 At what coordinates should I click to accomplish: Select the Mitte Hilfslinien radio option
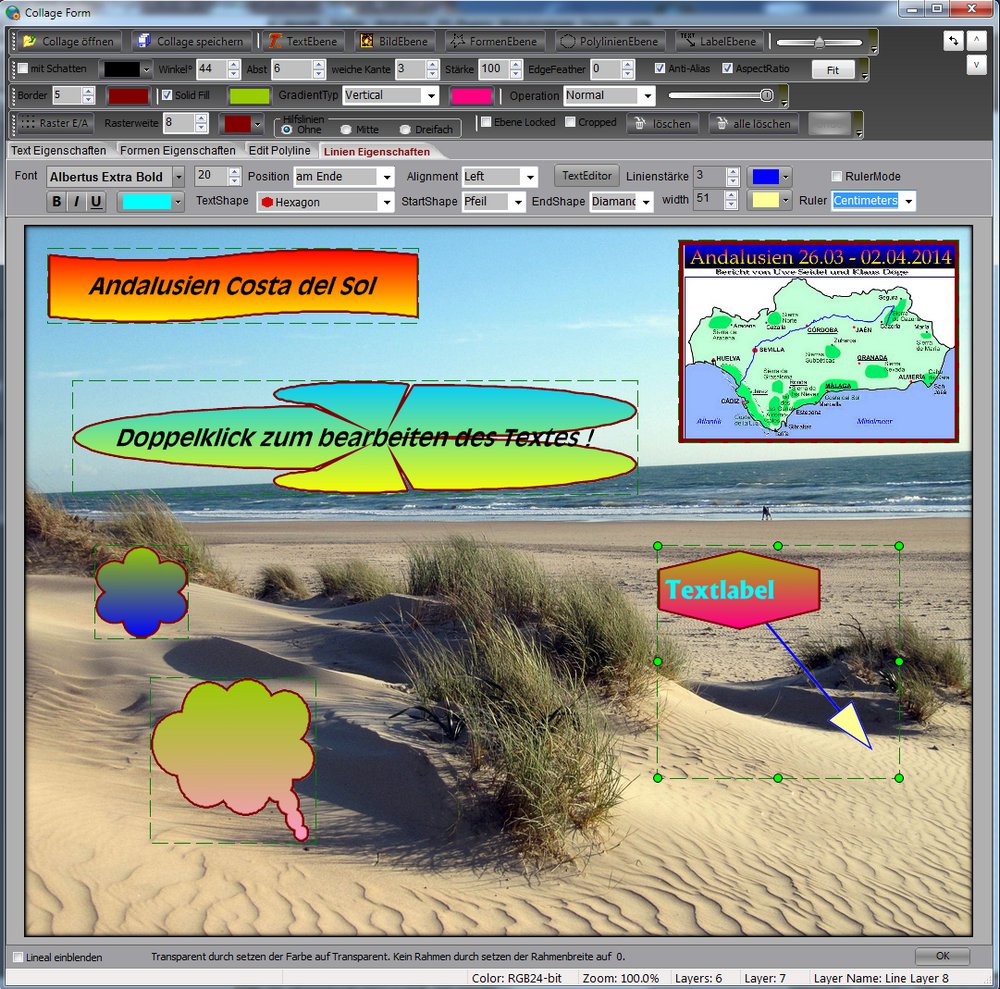coord(346,130)
